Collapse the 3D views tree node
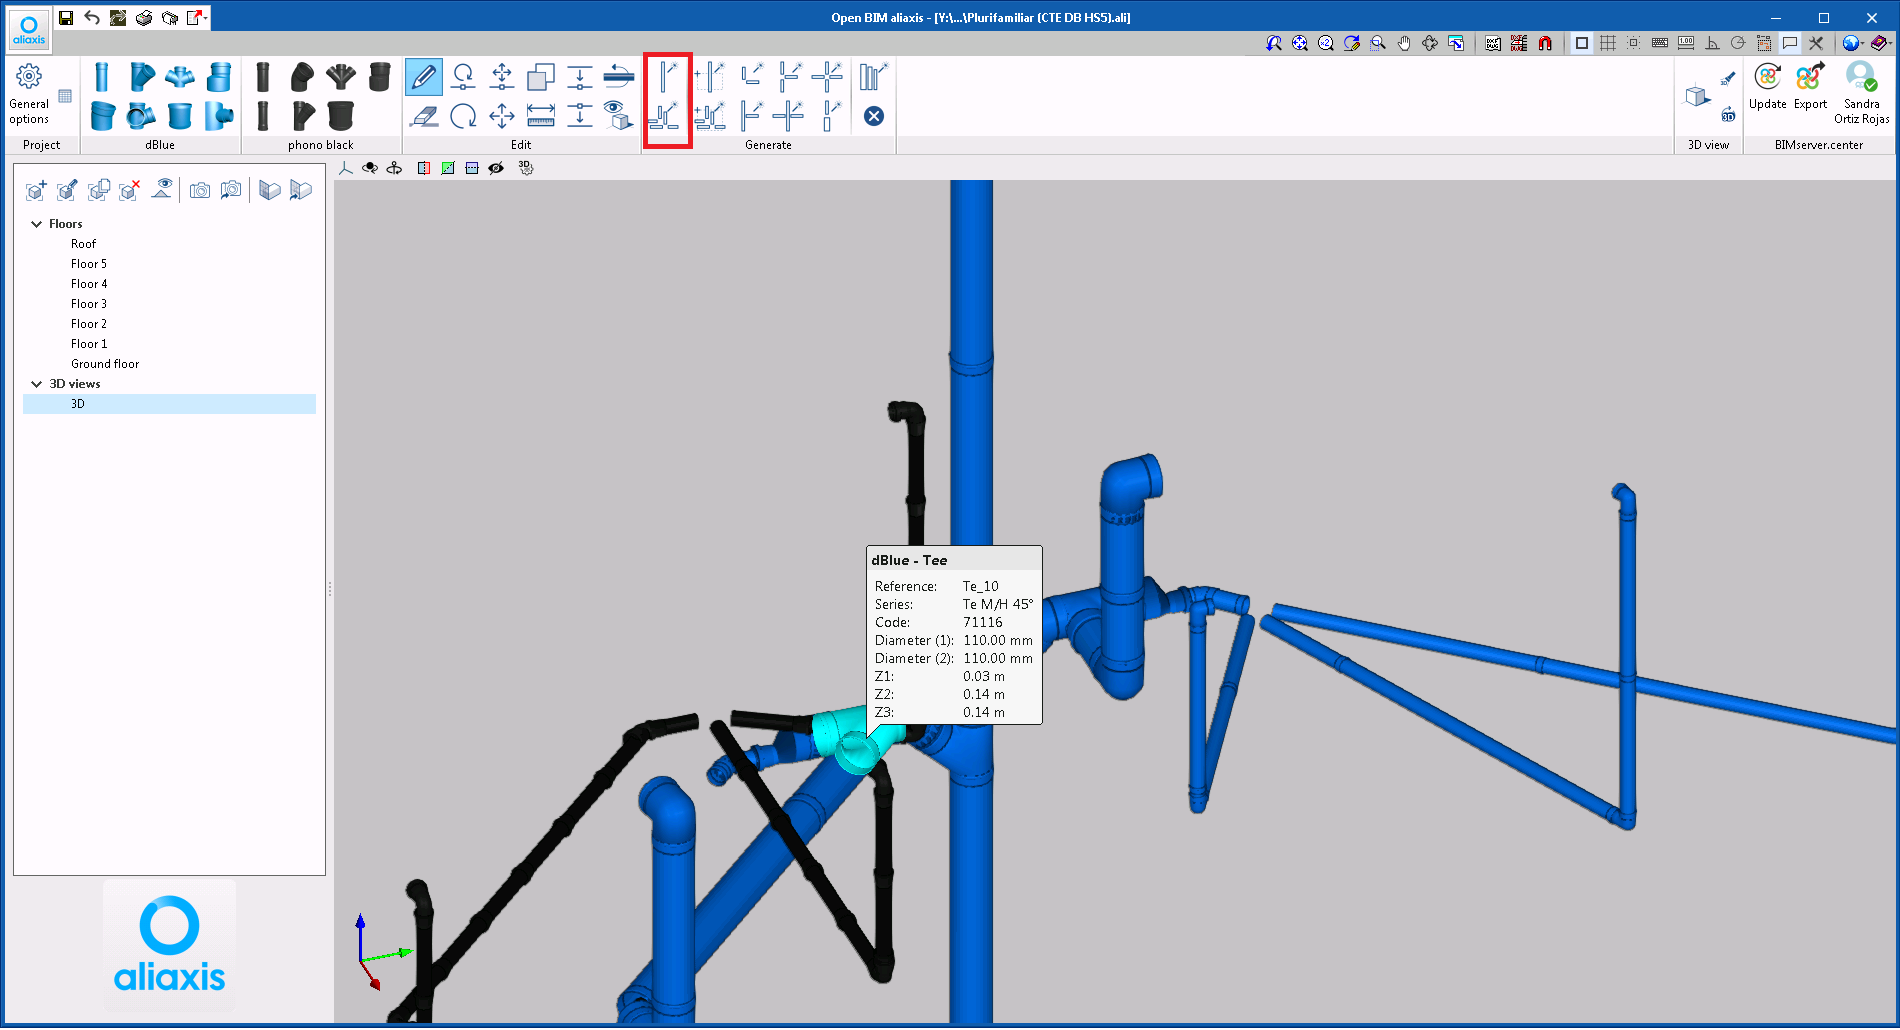The width and height of the screenshot is (1900, 1030). [37, 384]
